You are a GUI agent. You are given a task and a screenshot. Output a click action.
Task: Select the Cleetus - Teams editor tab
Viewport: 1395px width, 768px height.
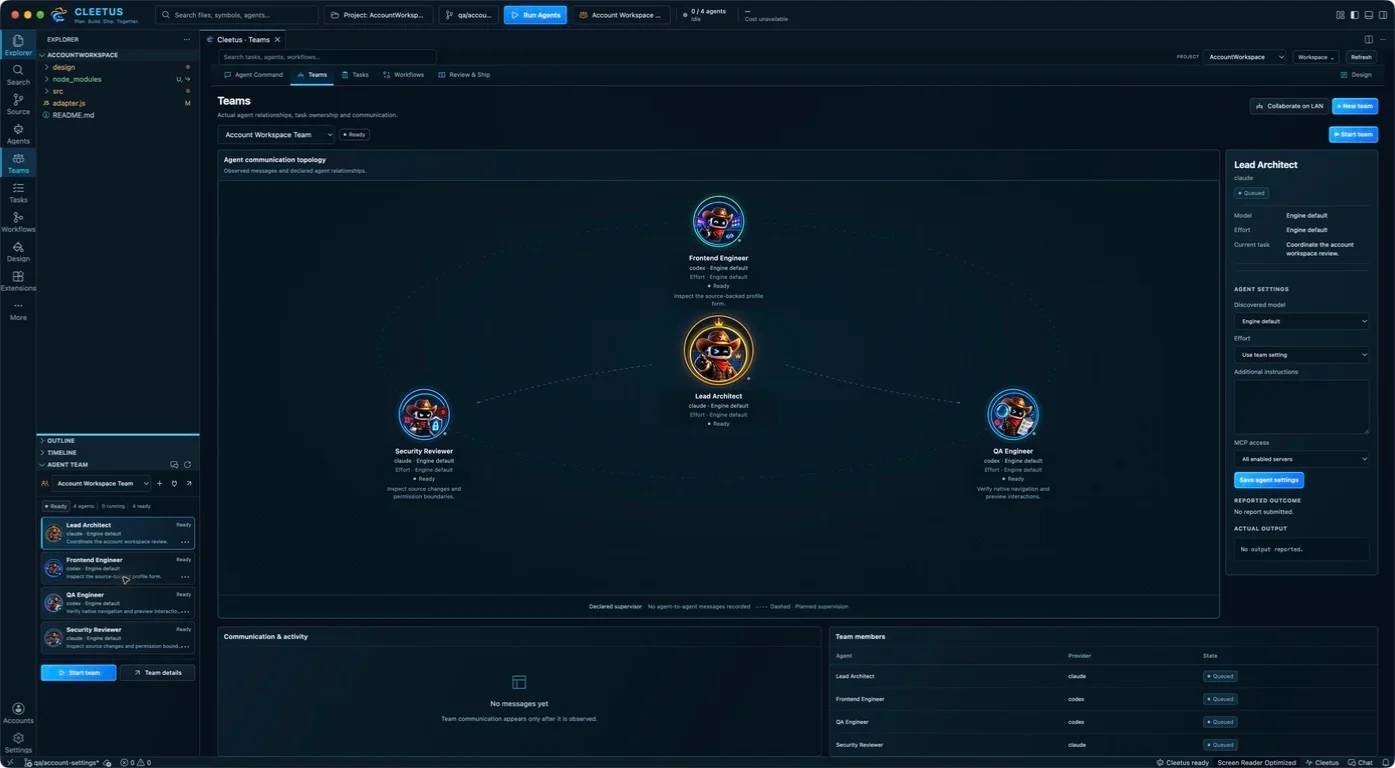[x=243, y=40]
